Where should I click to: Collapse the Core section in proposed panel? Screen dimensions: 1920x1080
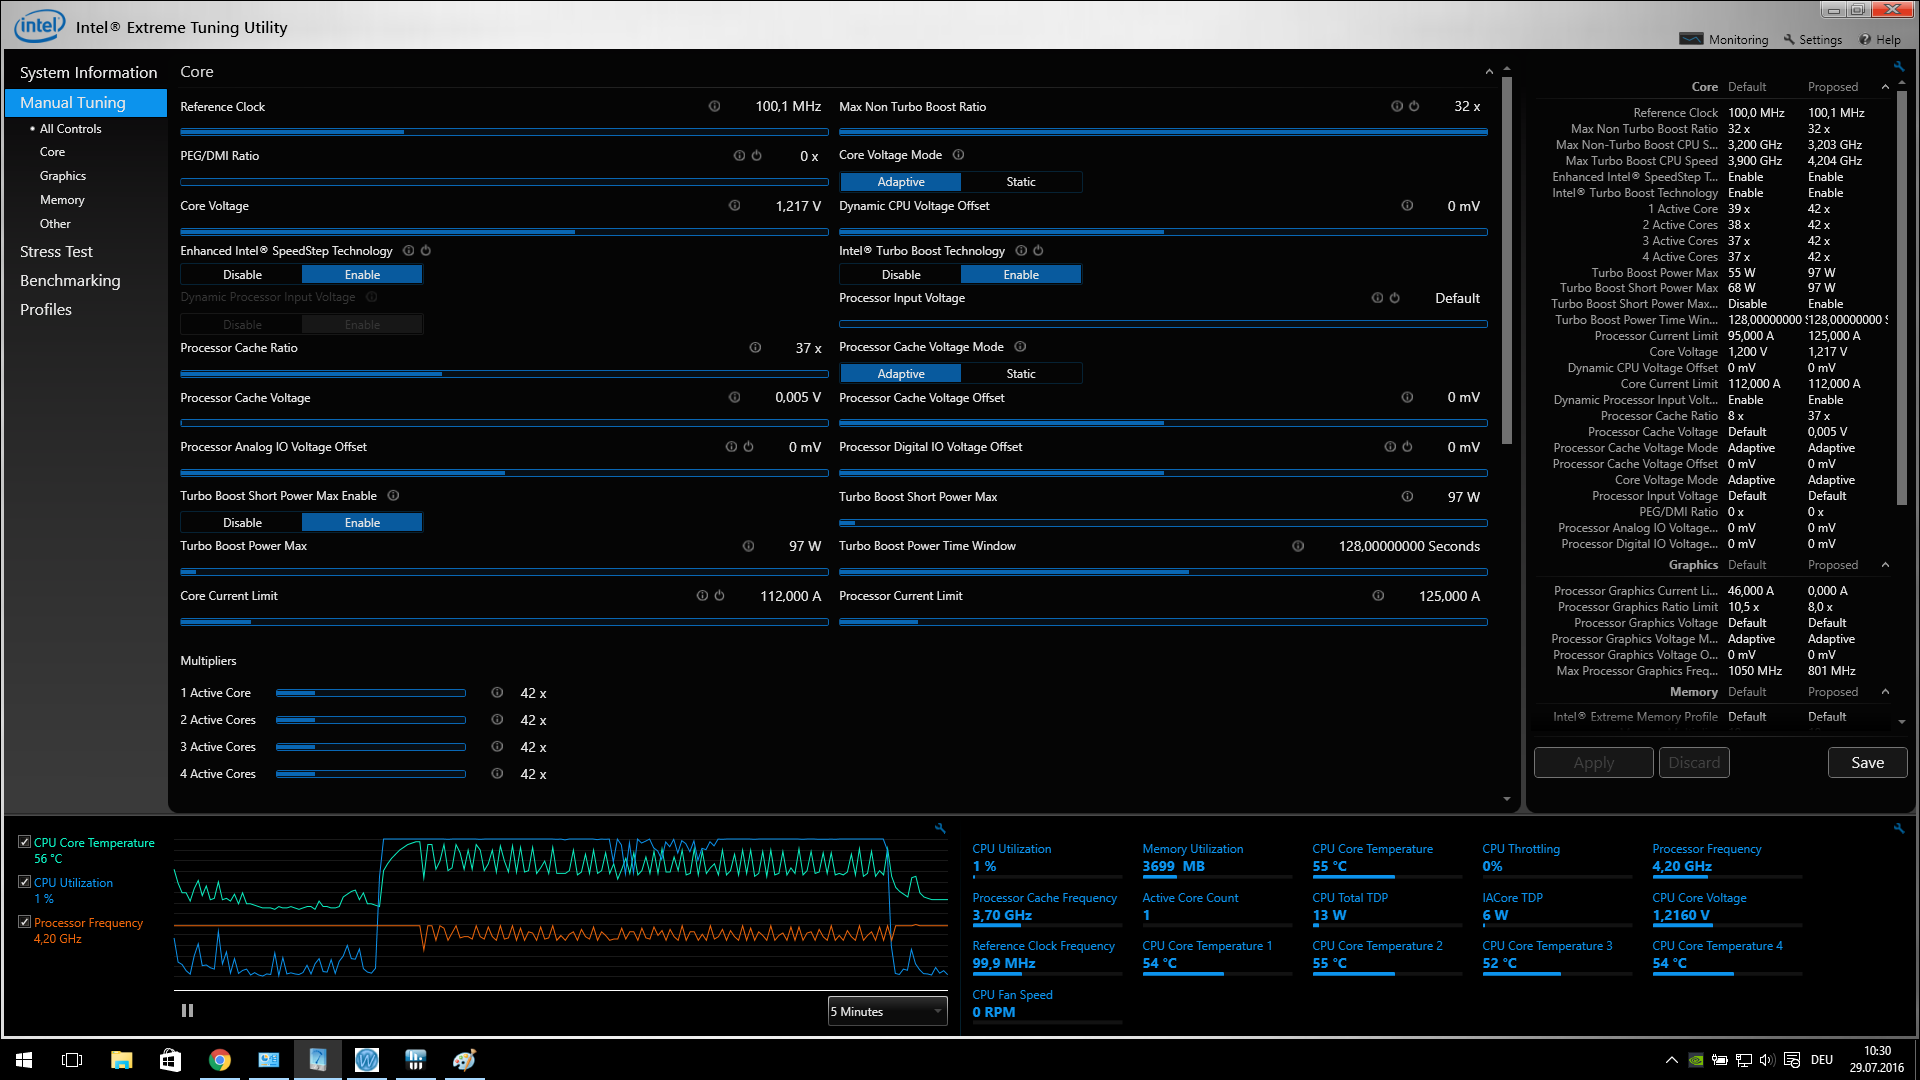pos(1885,87)
